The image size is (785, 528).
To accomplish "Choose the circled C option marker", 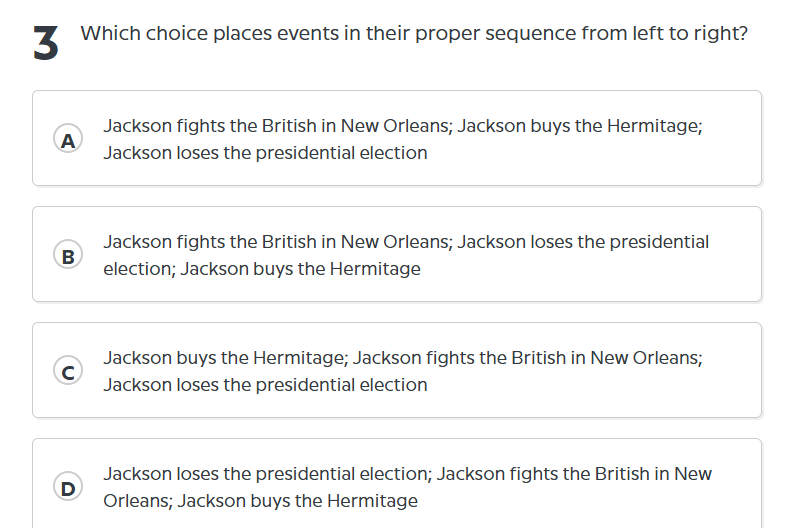I will pos(68,372).
